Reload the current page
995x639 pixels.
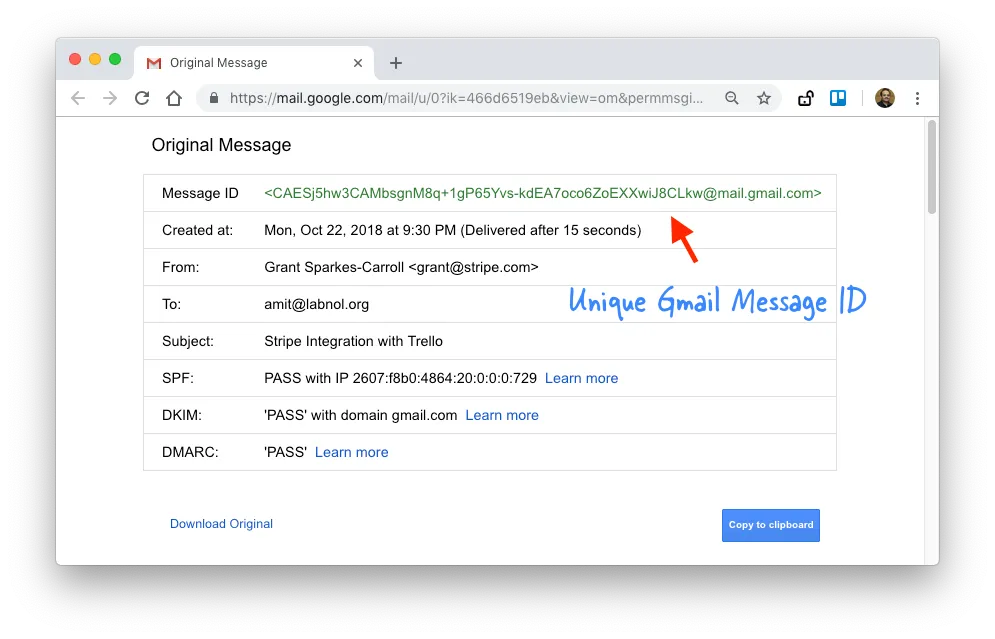tap(142, 98)
